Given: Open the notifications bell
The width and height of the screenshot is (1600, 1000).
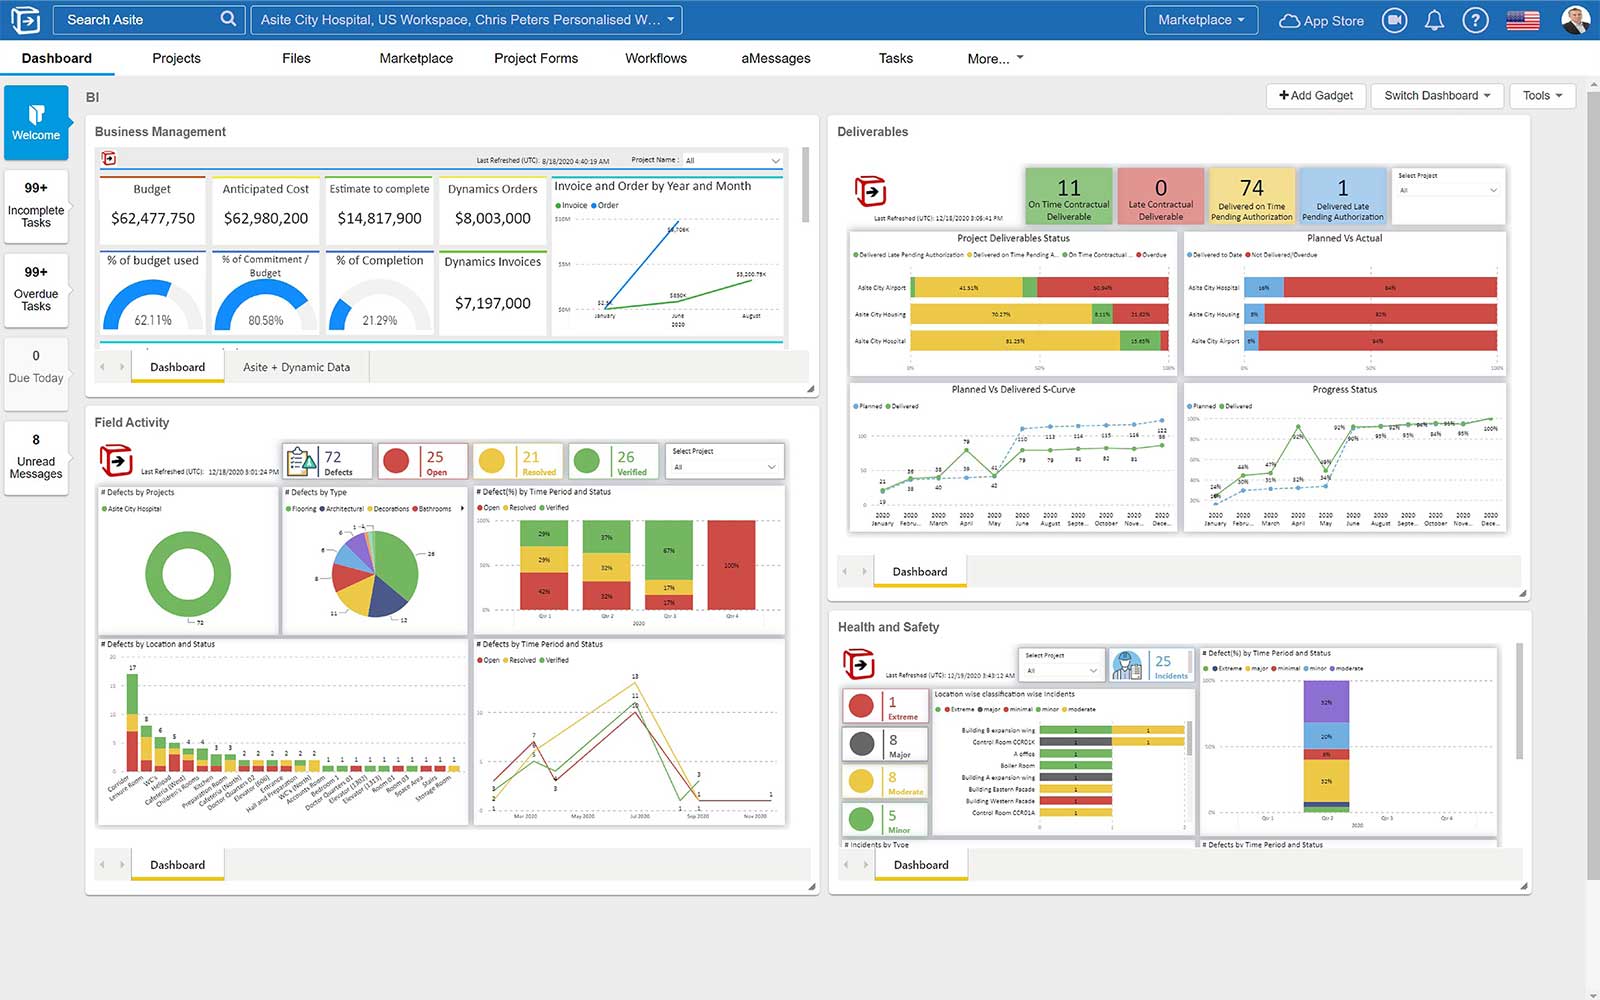Looking at the screenshot, I should point(1436,19).
